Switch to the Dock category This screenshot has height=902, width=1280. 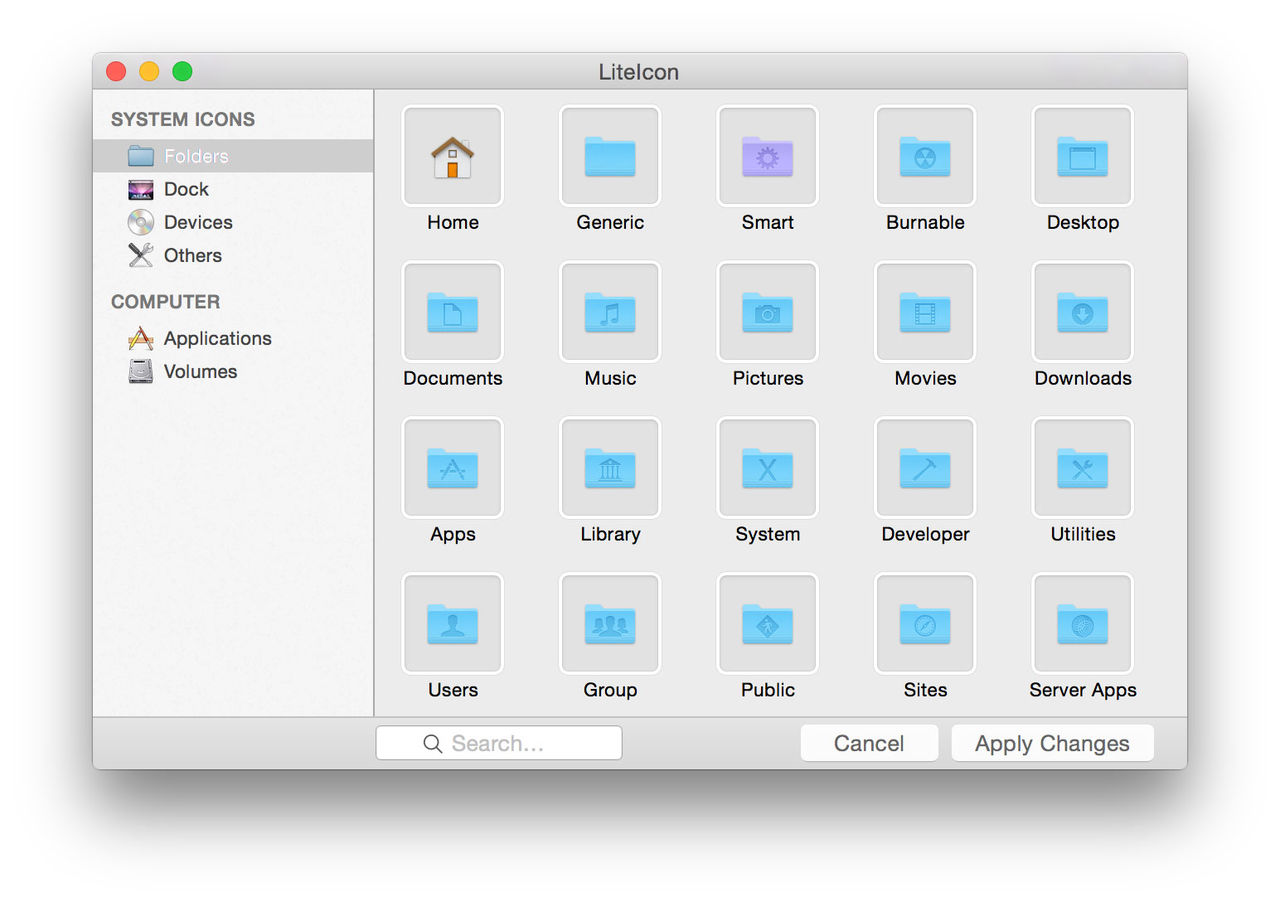[233, 189]
